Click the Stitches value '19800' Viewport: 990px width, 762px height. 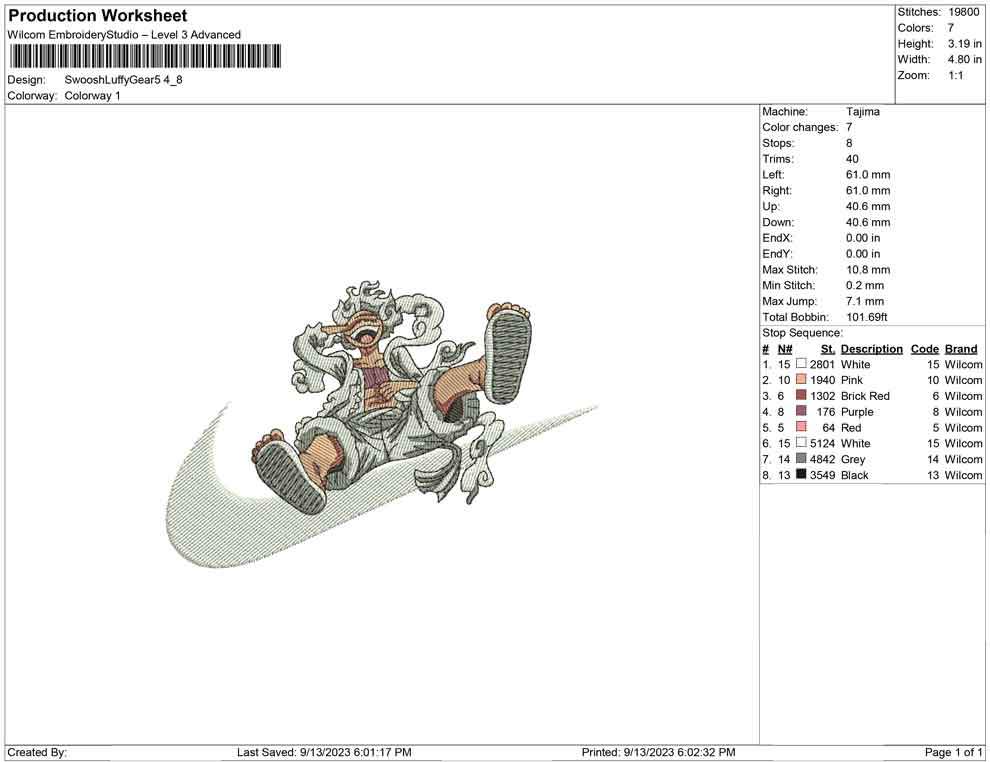tap(963, 12)
